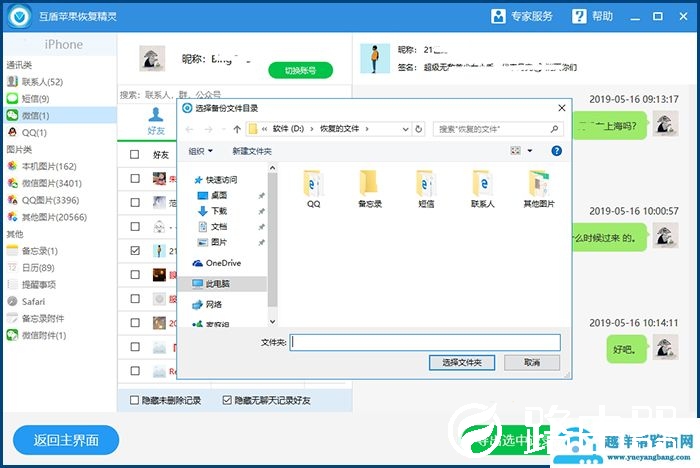The width and height of the screenshot is (700, 468).
Task: Click 软件 (D:) in the address path
Action: click(288, 129)
